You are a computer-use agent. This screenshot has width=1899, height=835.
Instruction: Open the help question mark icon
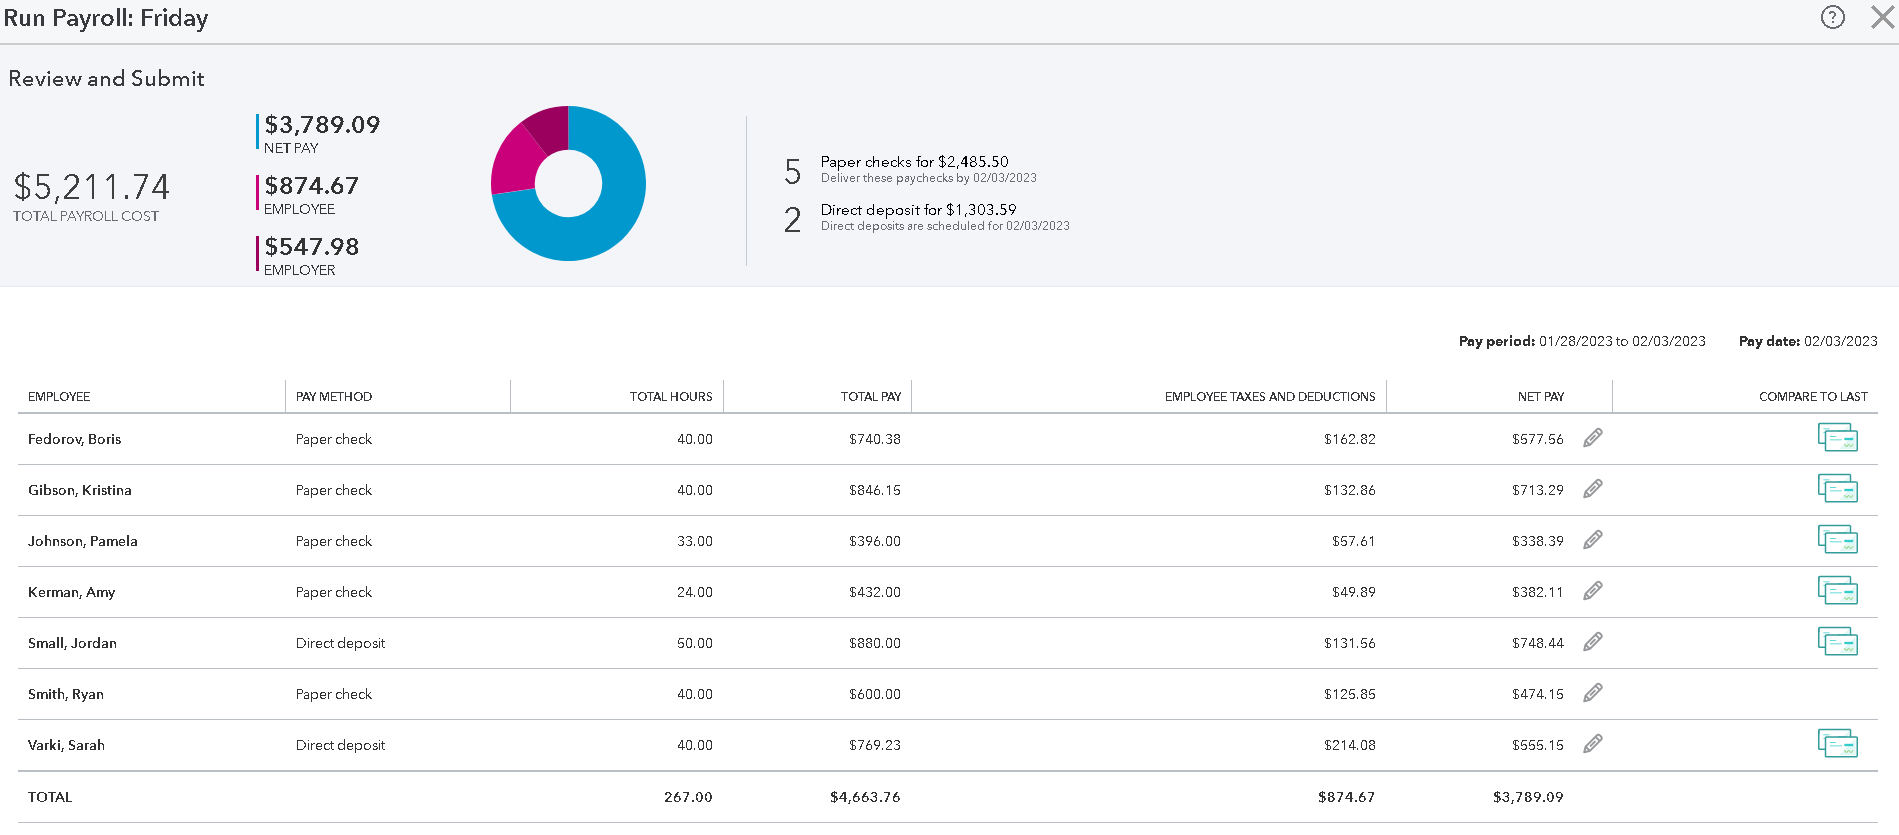click(x=1832, y=18)
